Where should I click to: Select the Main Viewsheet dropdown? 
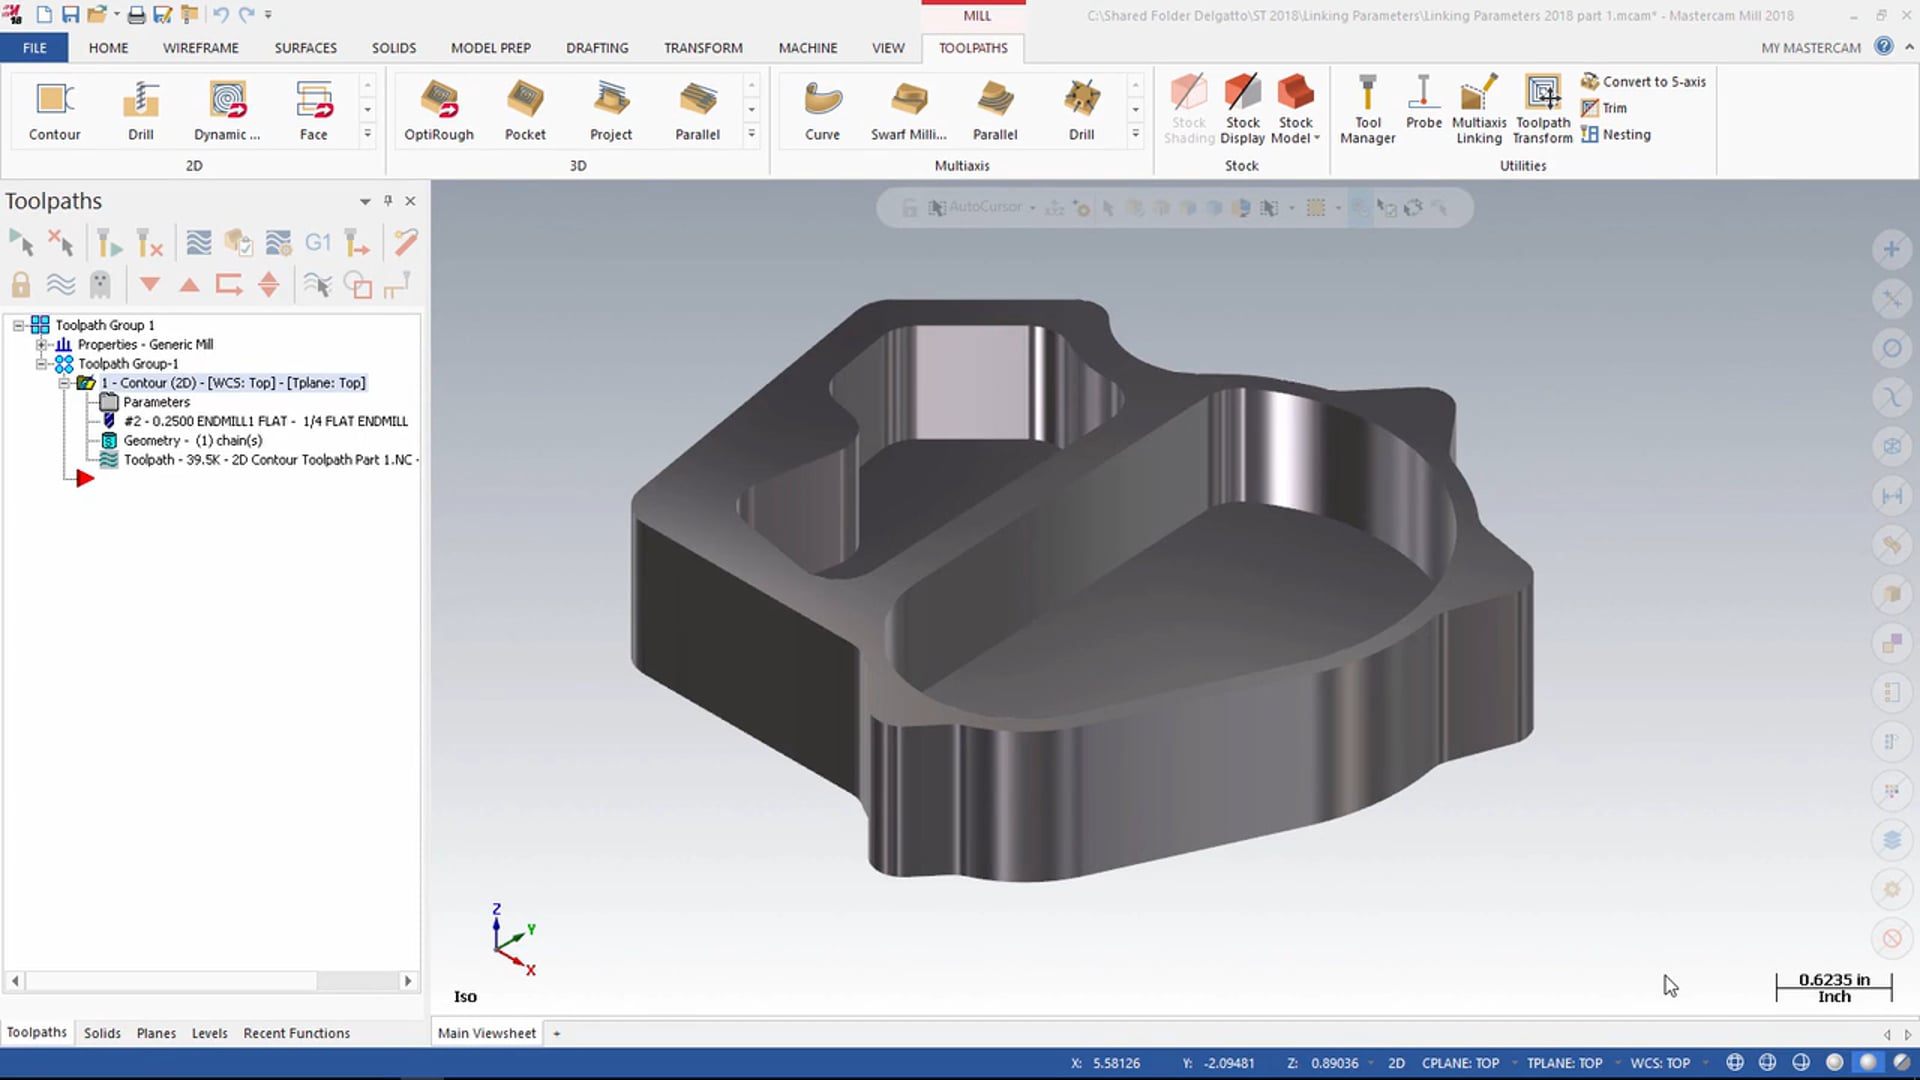point(555,1033)
